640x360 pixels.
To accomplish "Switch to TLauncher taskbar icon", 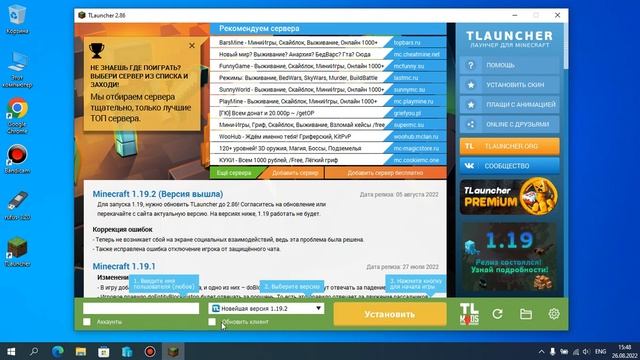I will (x=173, y=351).
